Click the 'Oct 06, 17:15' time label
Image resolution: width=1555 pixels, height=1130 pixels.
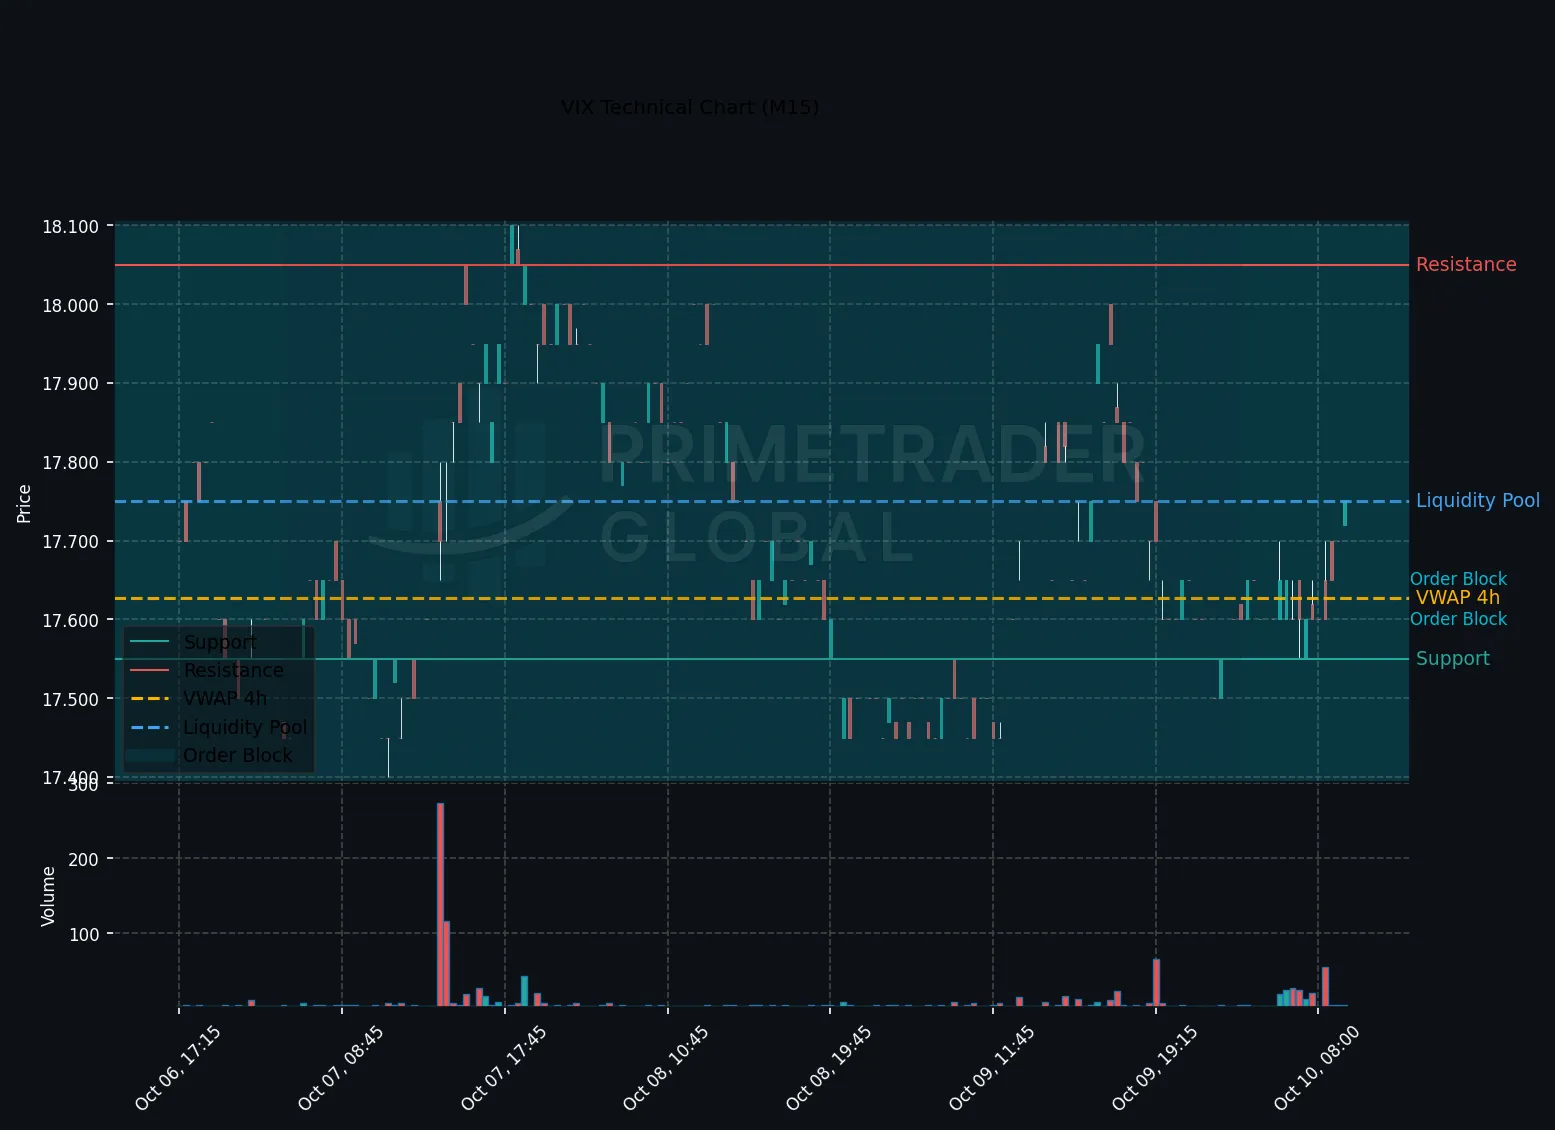[x=178, y=1068]
